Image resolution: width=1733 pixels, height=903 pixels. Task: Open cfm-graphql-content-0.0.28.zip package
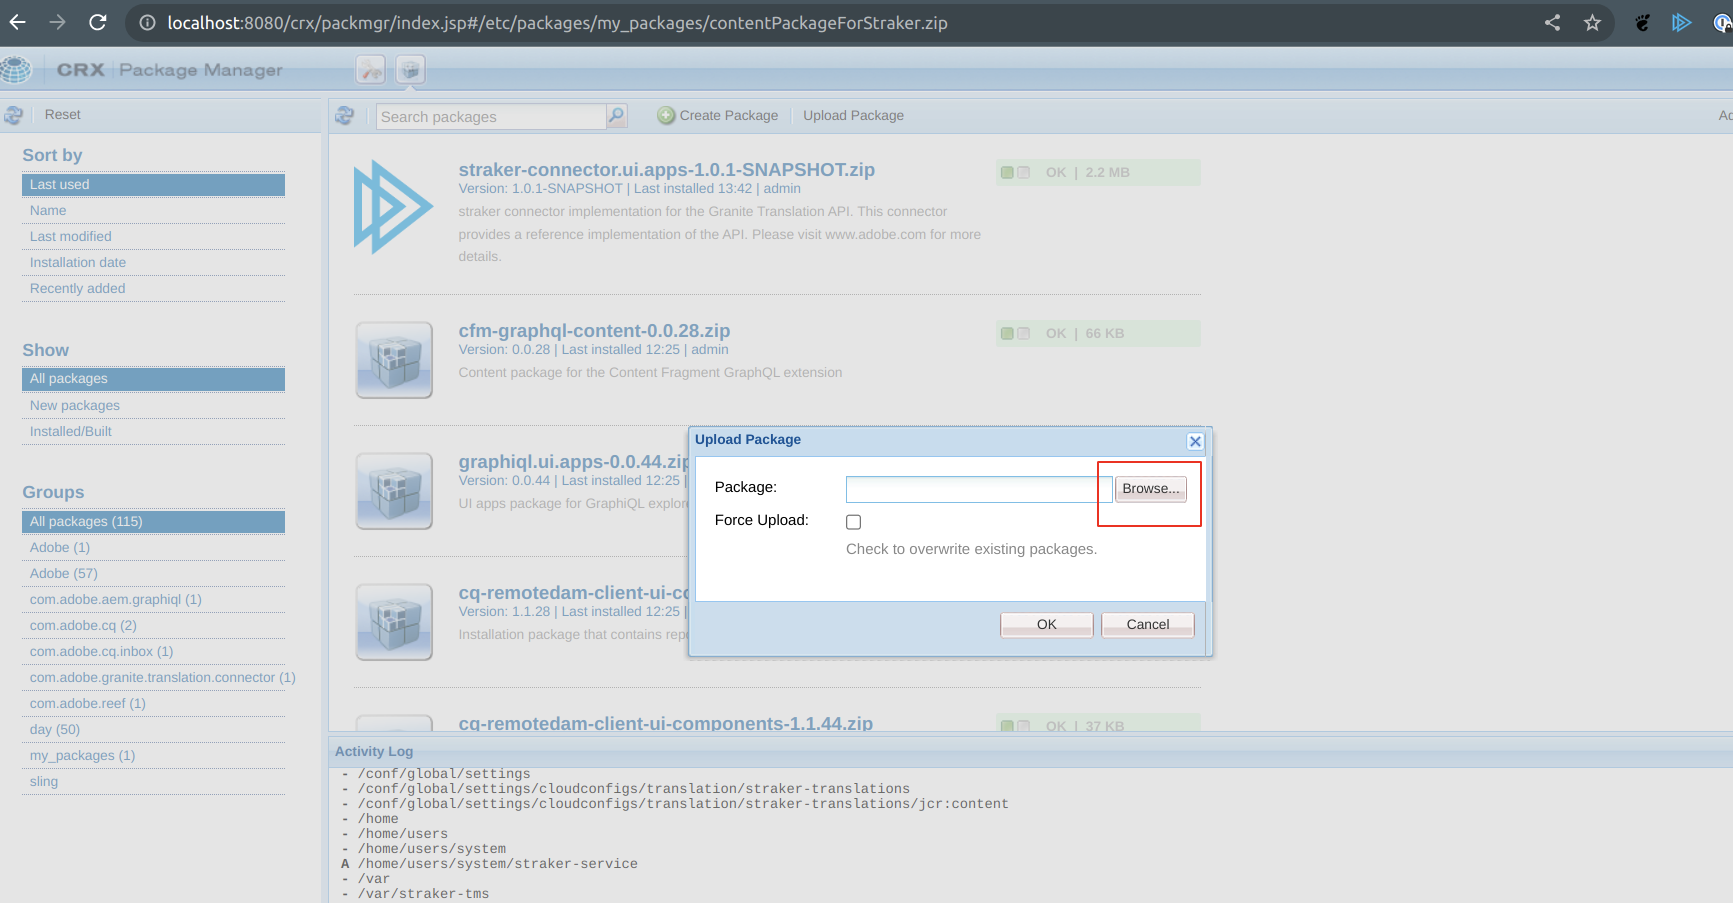pos(594,331)
